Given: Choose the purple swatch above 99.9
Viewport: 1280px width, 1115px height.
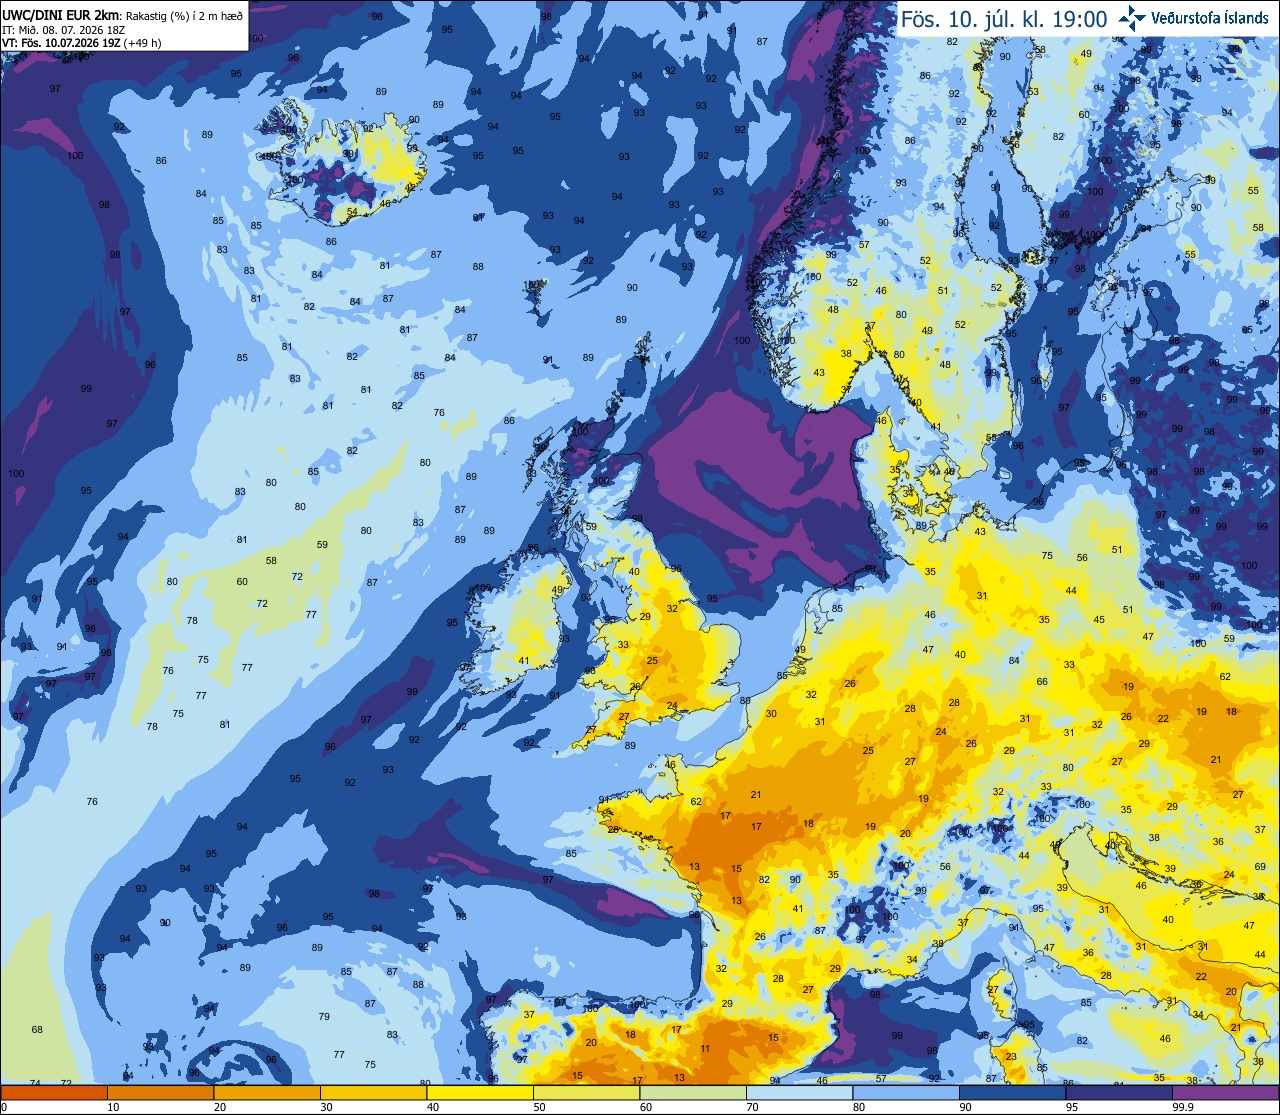Looking at the screenshot, I should pos(1225,1092).
